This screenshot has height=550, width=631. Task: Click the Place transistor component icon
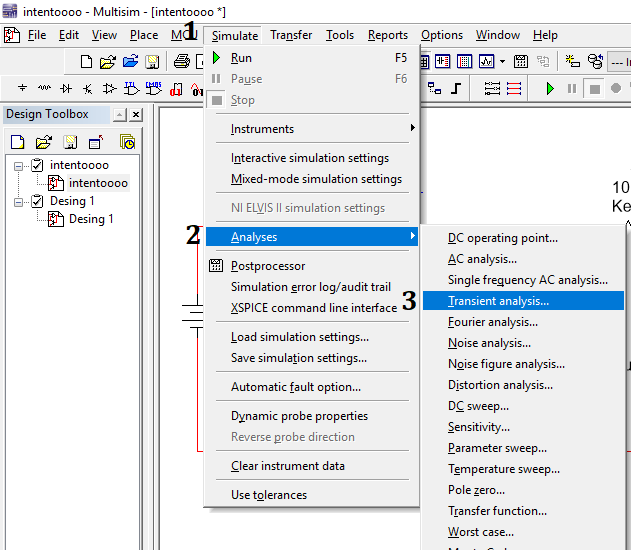(x=87, y=88)
